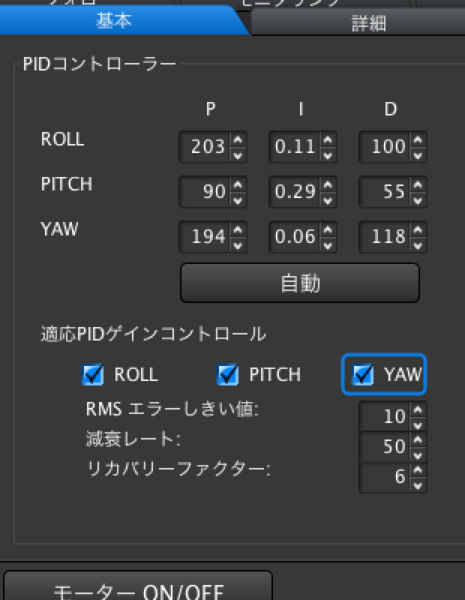Click the 減衰レート value field
The height and width of the screenshot is (600, 465).
[x=385, y=447]
